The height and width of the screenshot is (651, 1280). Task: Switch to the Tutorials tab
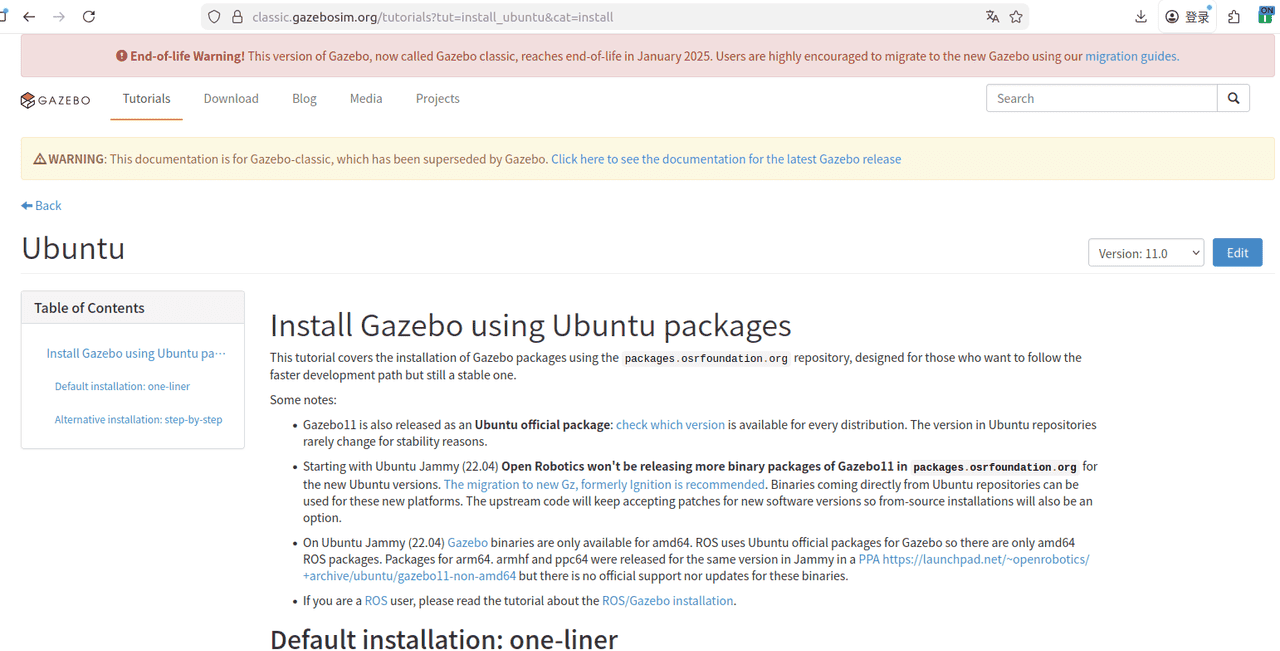(146, 98)
